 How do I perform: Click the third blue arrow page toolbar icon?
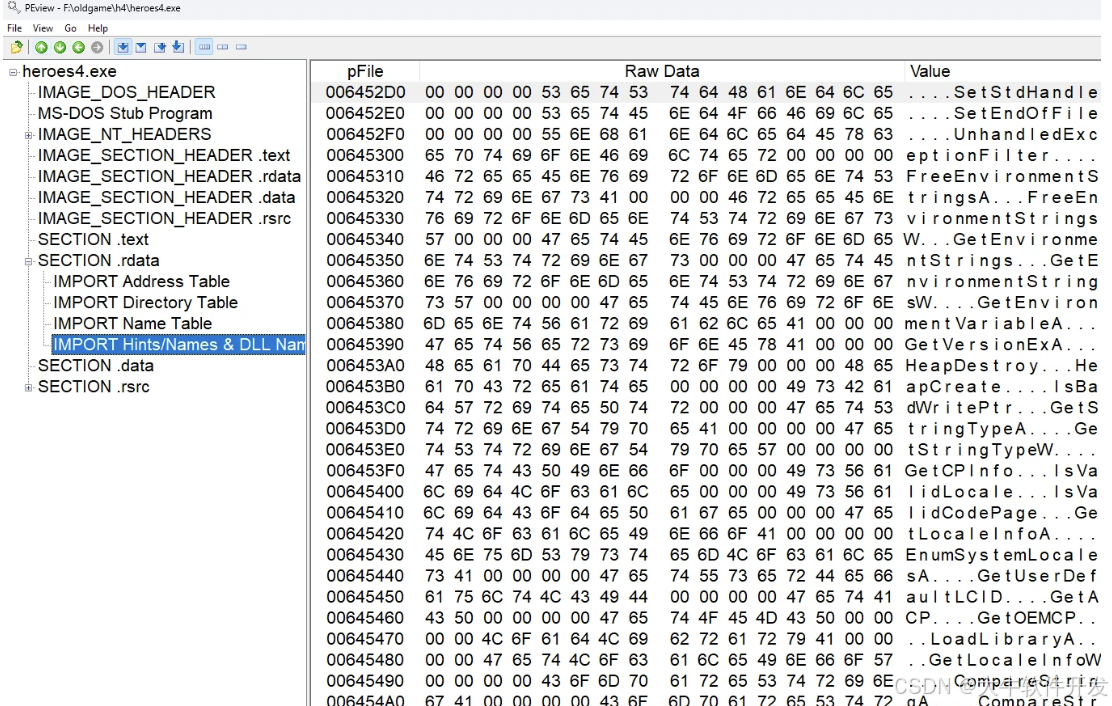click(160, 47)
